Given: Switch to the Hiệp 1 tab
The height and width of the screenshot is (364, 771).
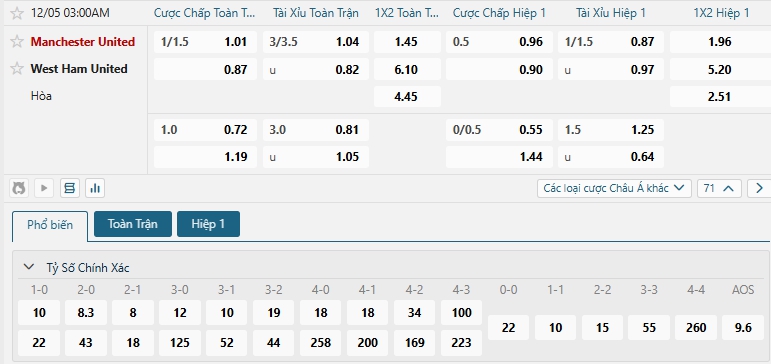Looking at the screenshot, I should pyautogui.click(x=208, y=224).
